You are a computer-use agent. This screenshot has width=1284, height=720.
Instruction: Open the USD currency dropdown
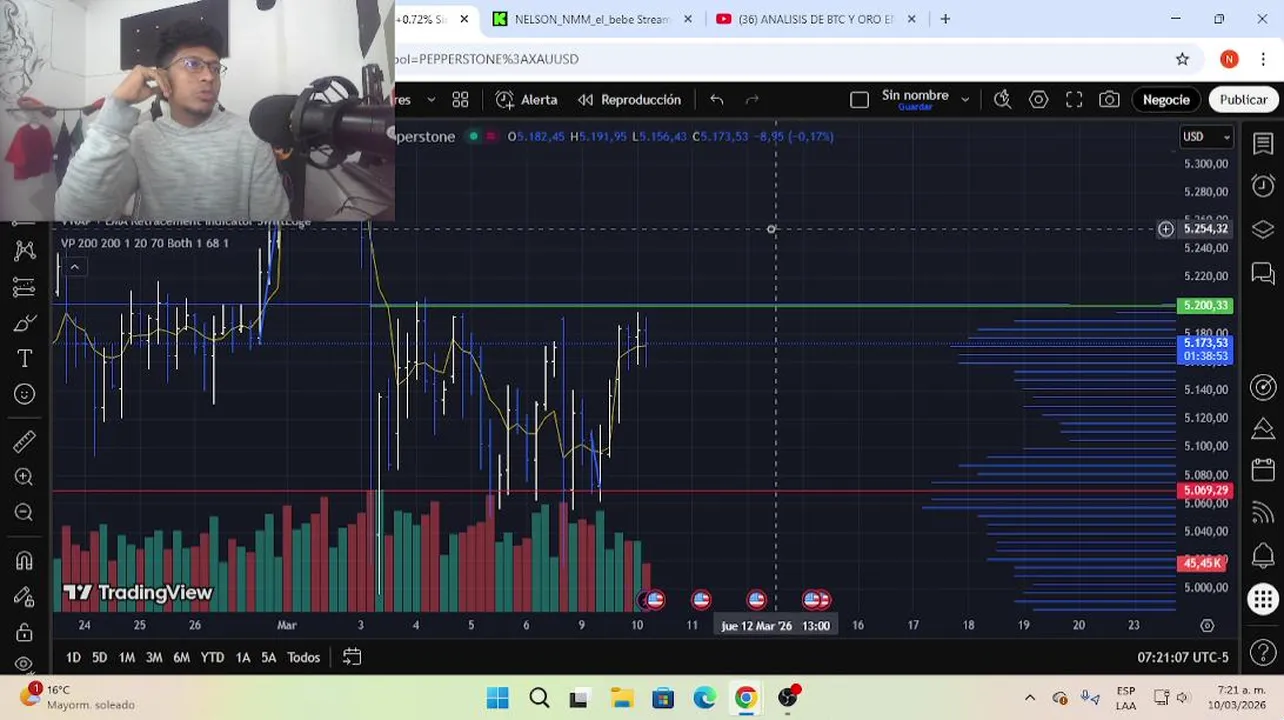(x=1206, y=137)
